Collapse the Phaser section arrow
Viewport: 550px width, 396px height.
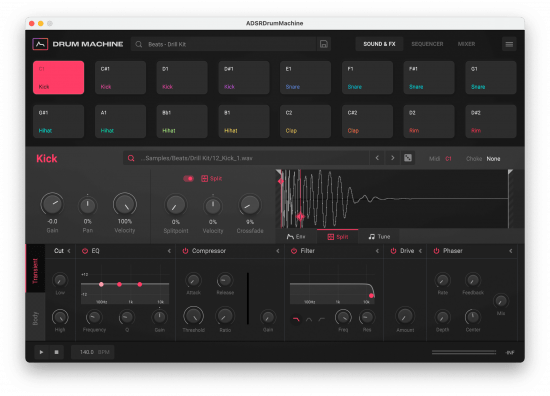(x=511, y=251)
